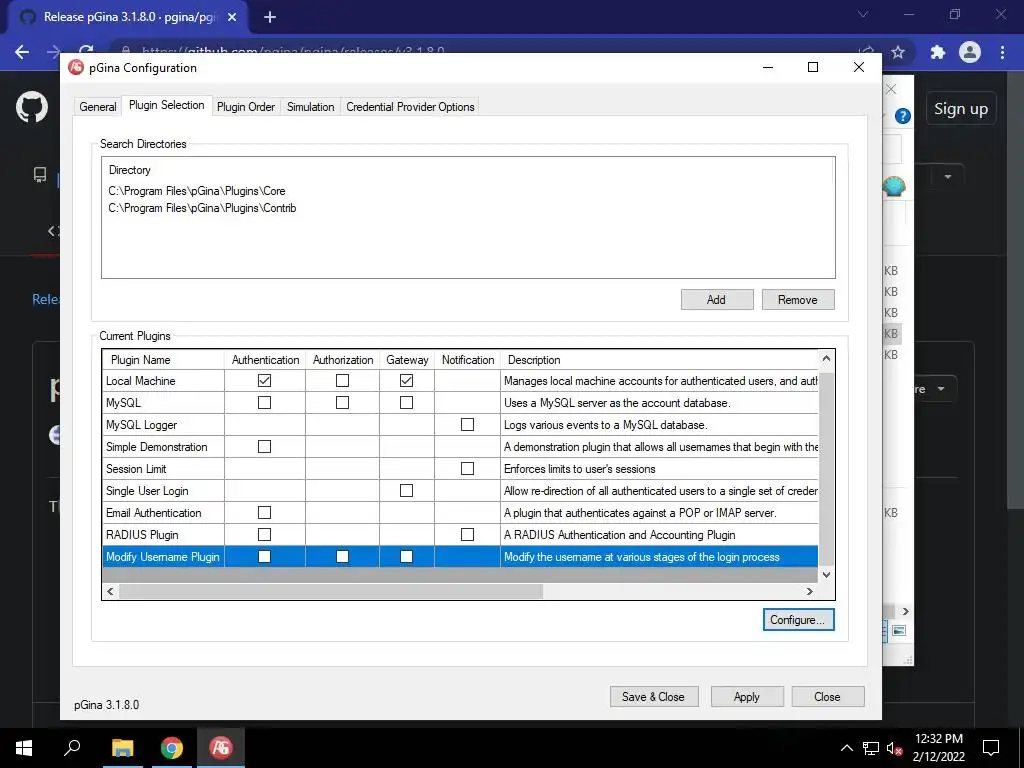Click the GitHub logo in browser page
1024x768 pixels.
click(x=32, y=107)
